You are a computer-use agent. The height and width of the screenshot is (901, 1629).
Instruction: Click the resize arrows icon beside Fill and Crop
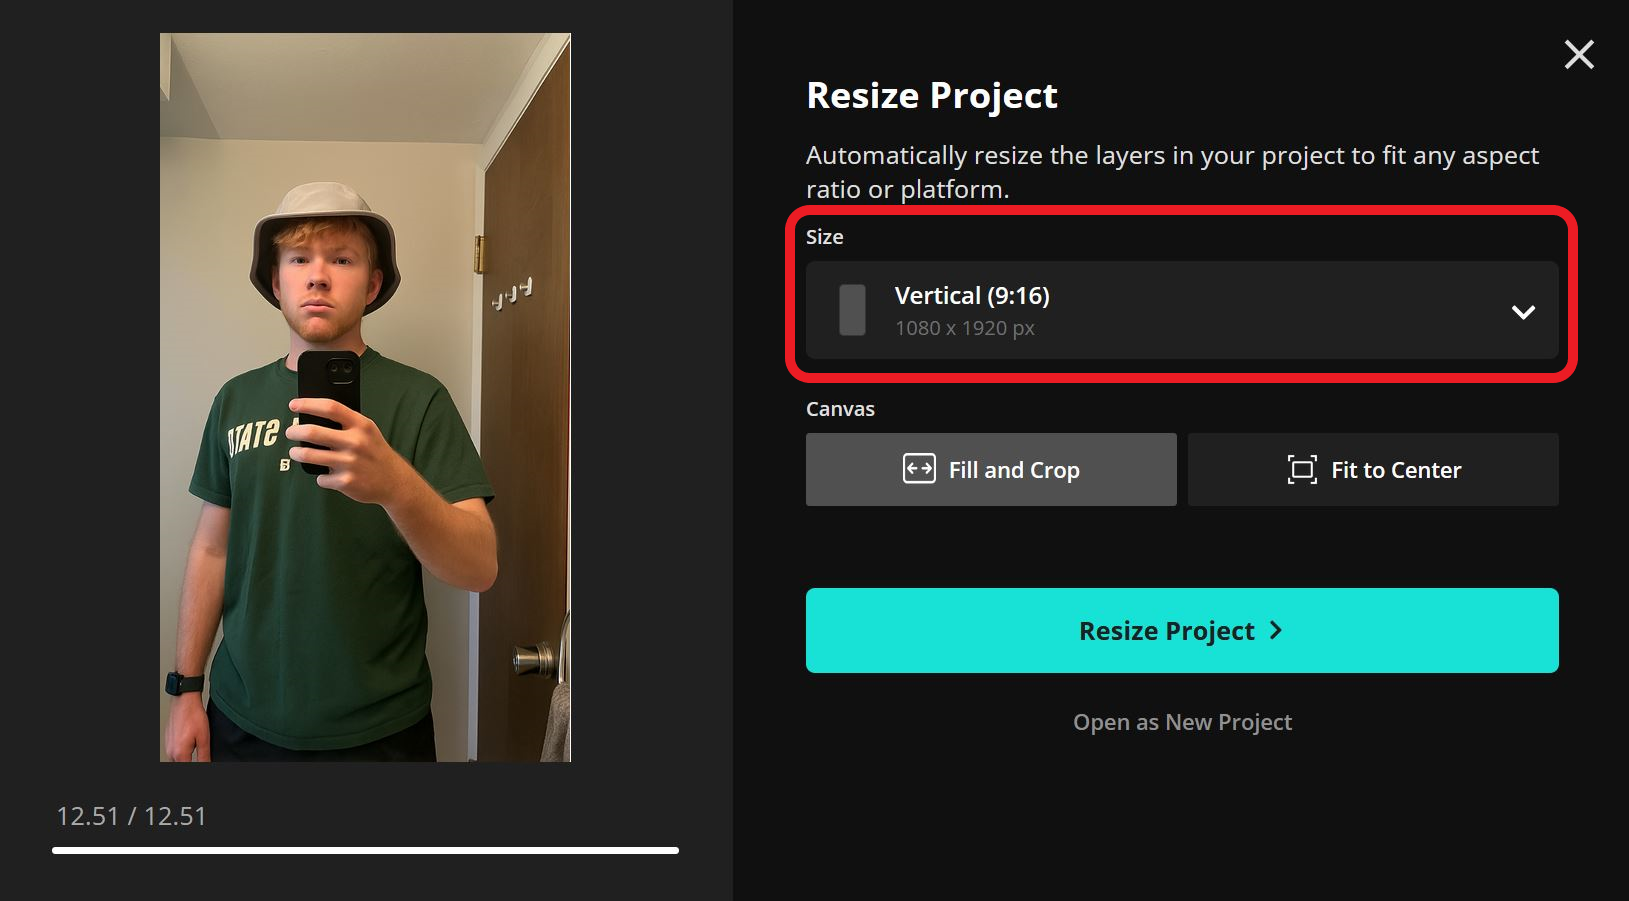920,469
